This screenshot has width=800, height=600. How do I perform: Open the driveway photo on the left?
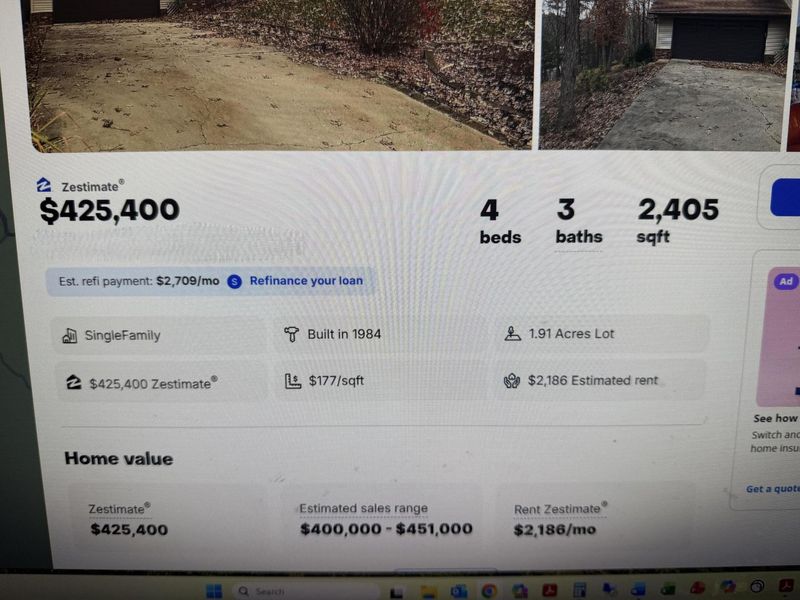point(282,75)
